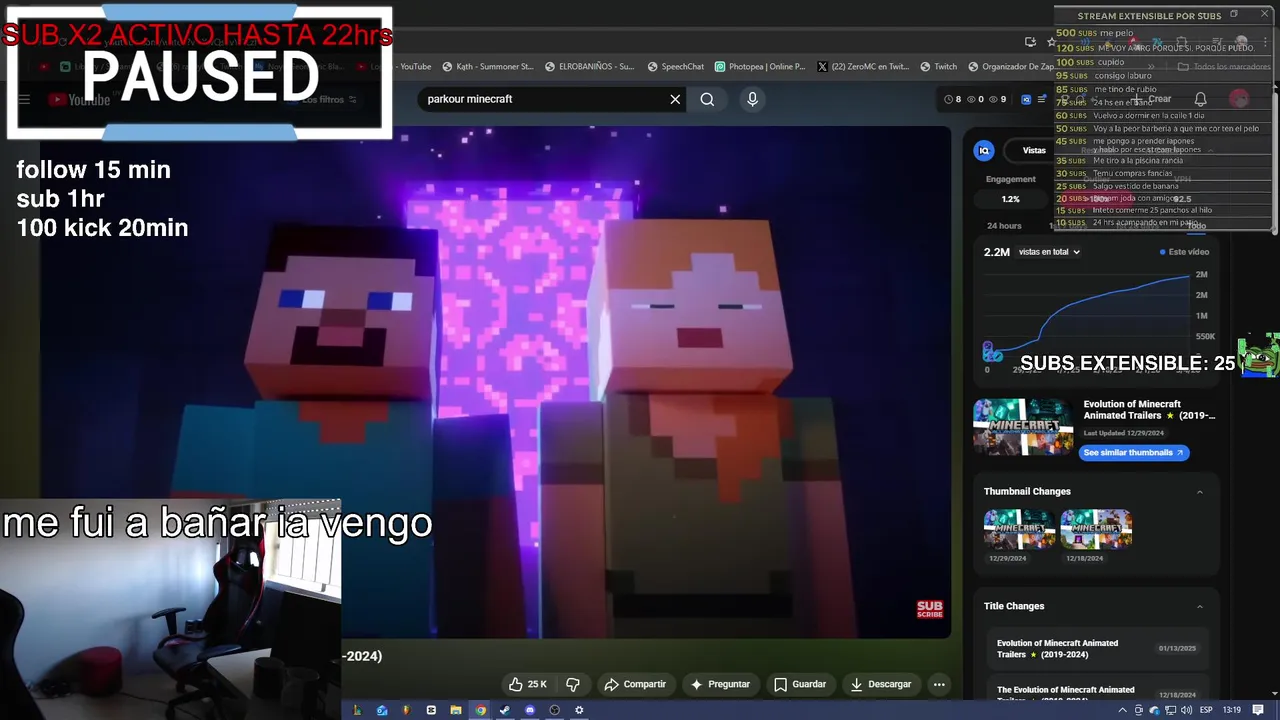
Task: Open the three-dot more actions menu
Action: (x=939, y=684)
